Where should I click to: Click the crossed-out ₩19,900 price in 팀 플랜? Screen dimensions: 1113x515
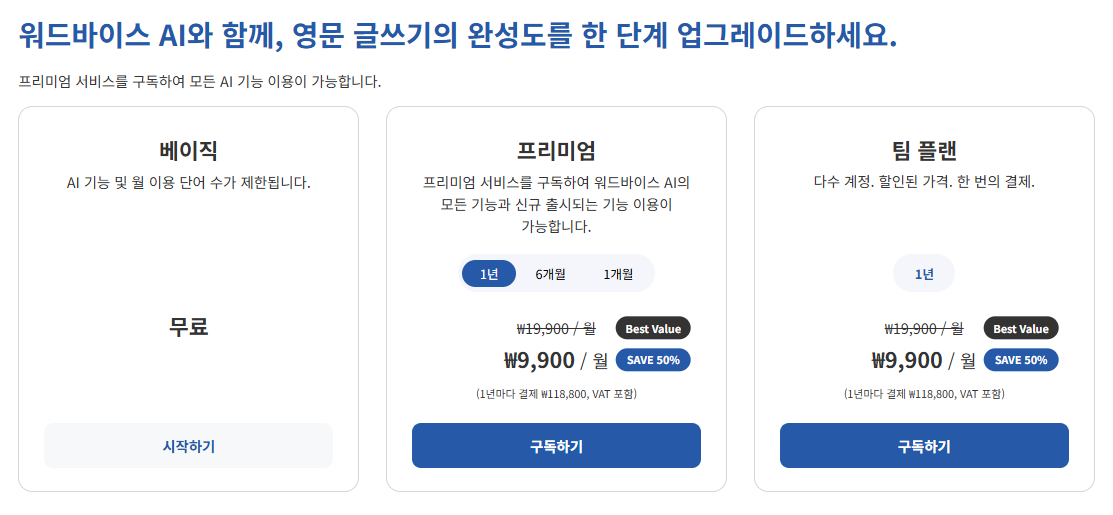point(924,328)
